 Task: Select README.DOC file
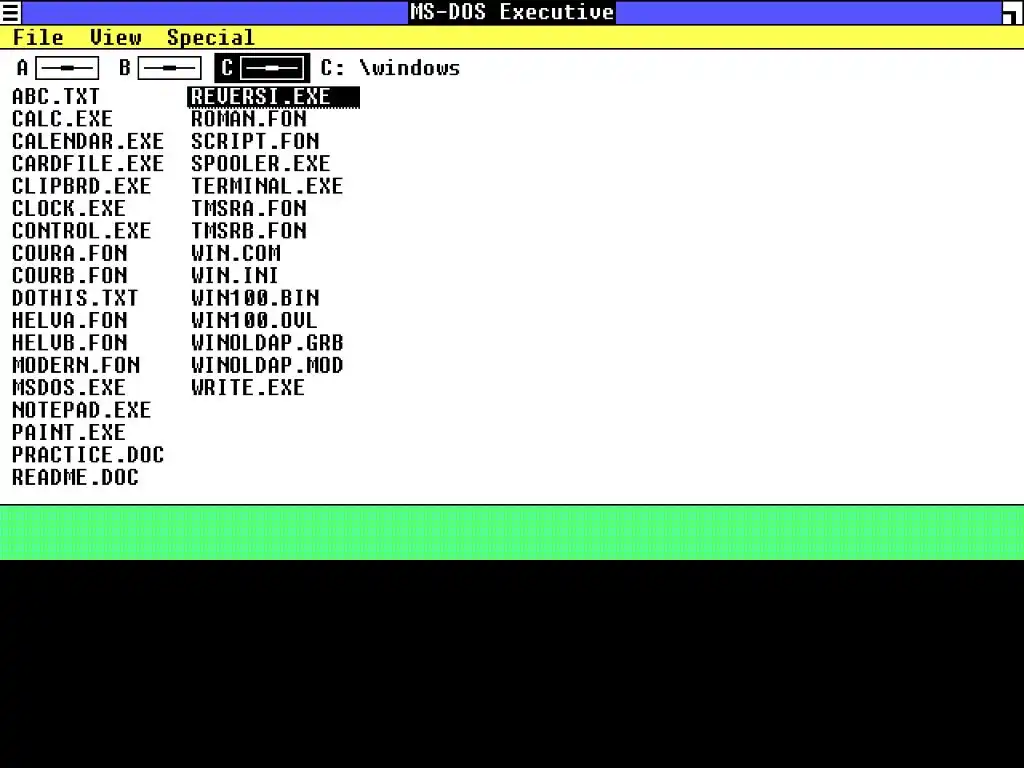tap(75, 477)
